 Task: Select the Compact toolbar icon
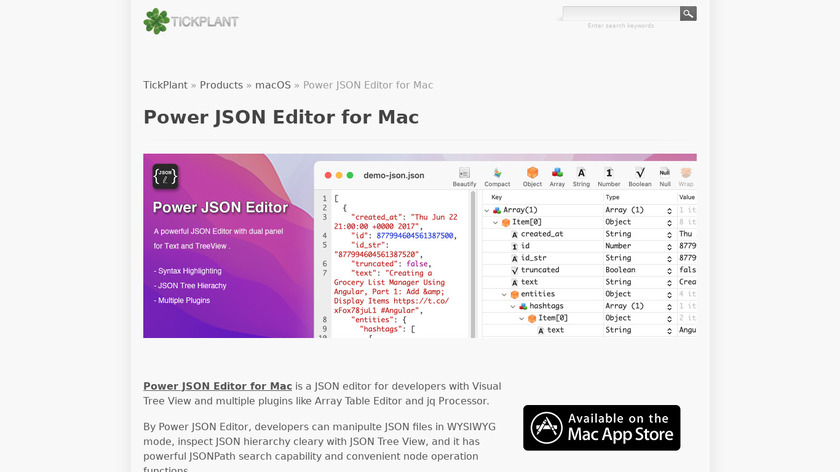(x=497, y=177)
